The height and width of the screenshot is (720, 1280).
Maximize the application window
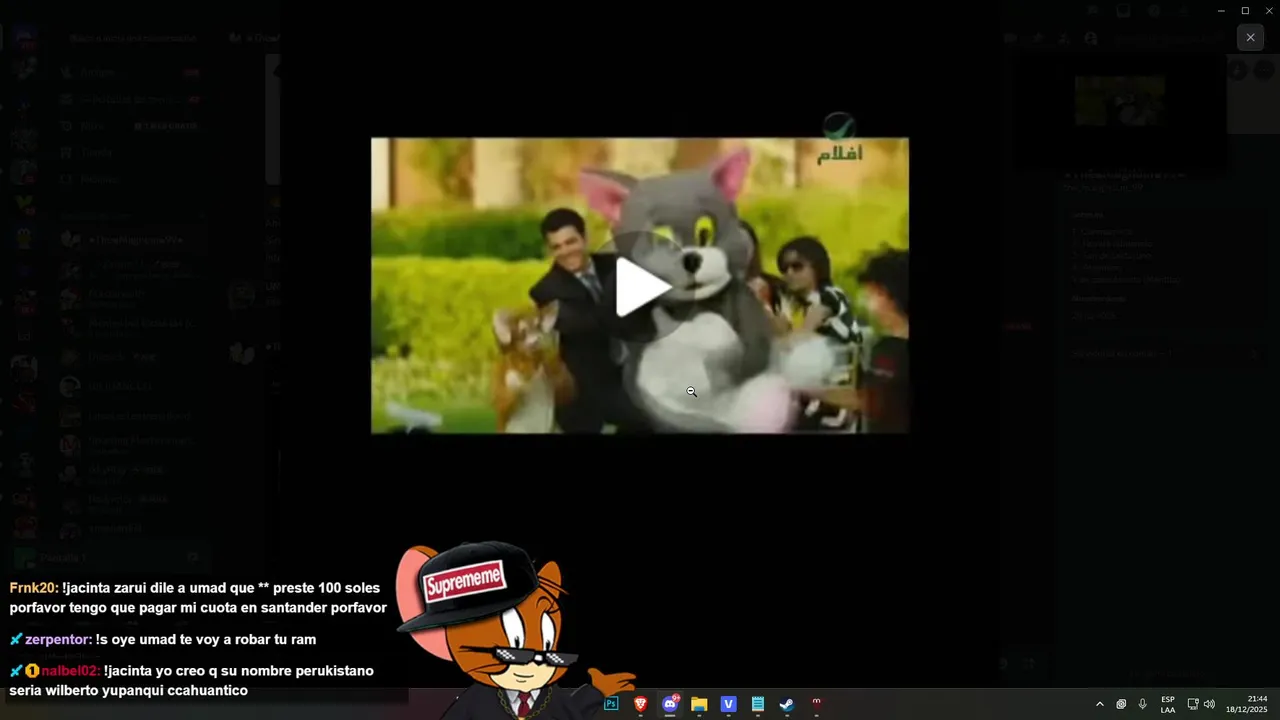(1245, 10)
